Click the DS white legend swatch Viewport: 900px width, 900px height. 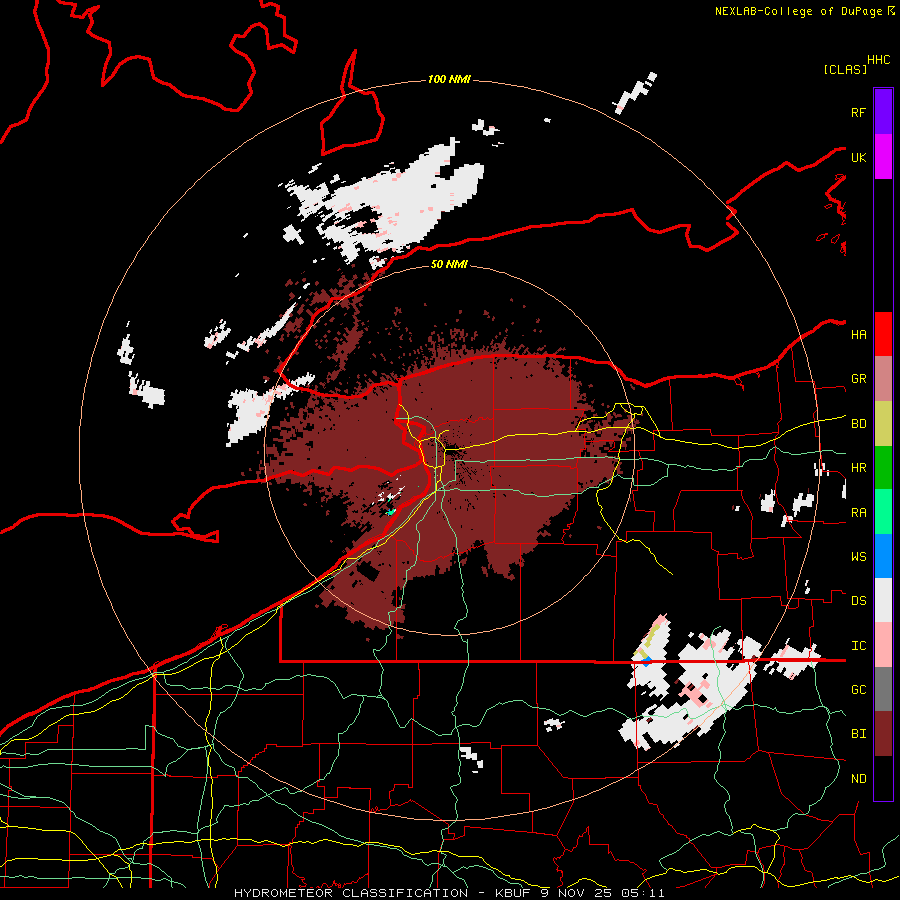[x=883, y=600]
